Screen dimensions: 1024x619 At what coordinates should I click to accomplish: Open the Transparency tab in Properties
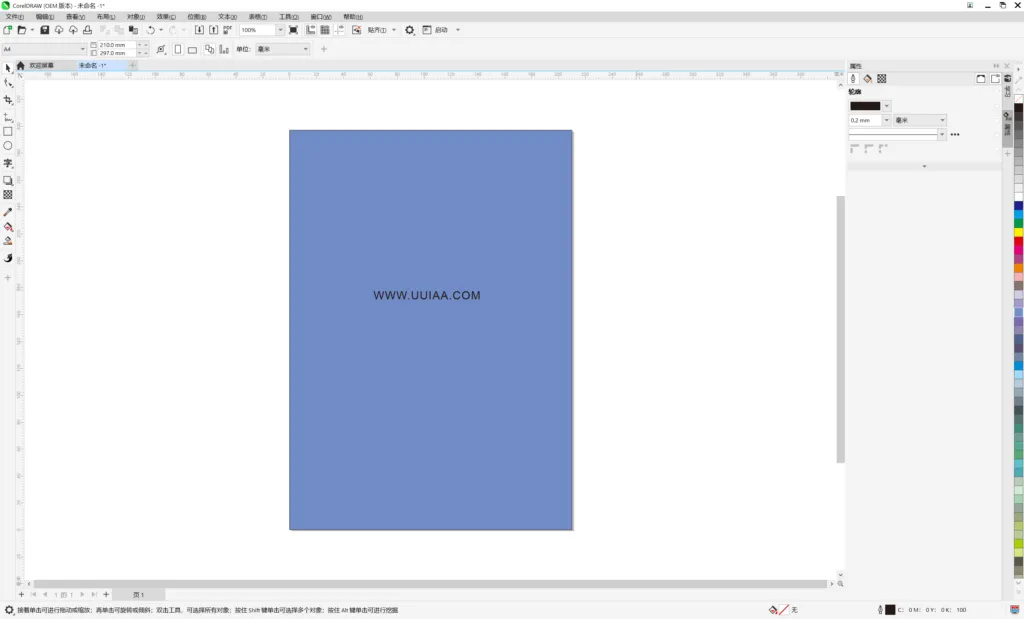882,78
